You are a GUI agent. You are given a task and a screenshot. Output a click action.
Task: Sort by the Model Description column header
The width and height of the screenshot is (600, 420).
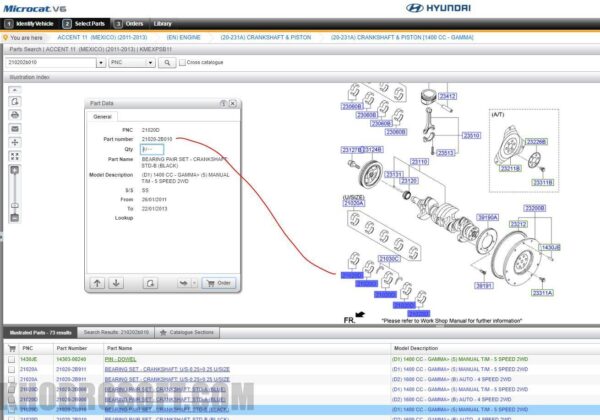coord(416,348)
